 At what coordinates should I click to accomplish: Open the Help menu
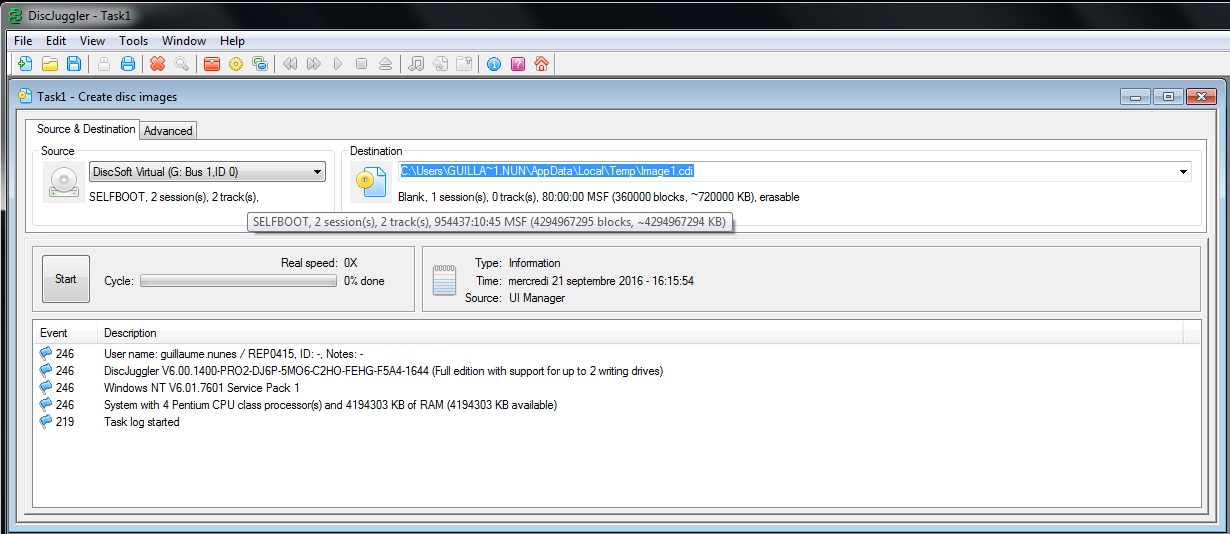232,41
